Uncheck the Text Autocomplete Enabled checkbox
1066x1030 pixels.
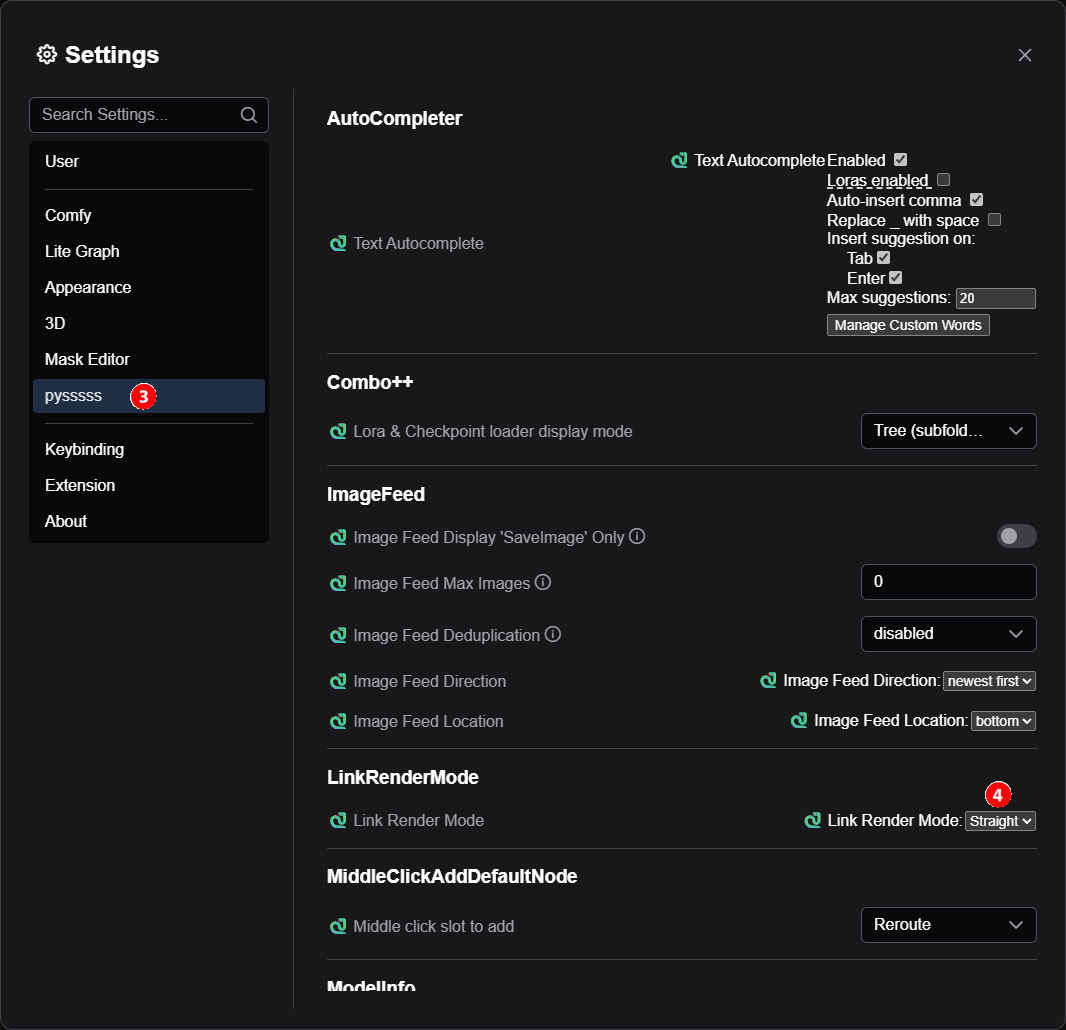[900, 160]
